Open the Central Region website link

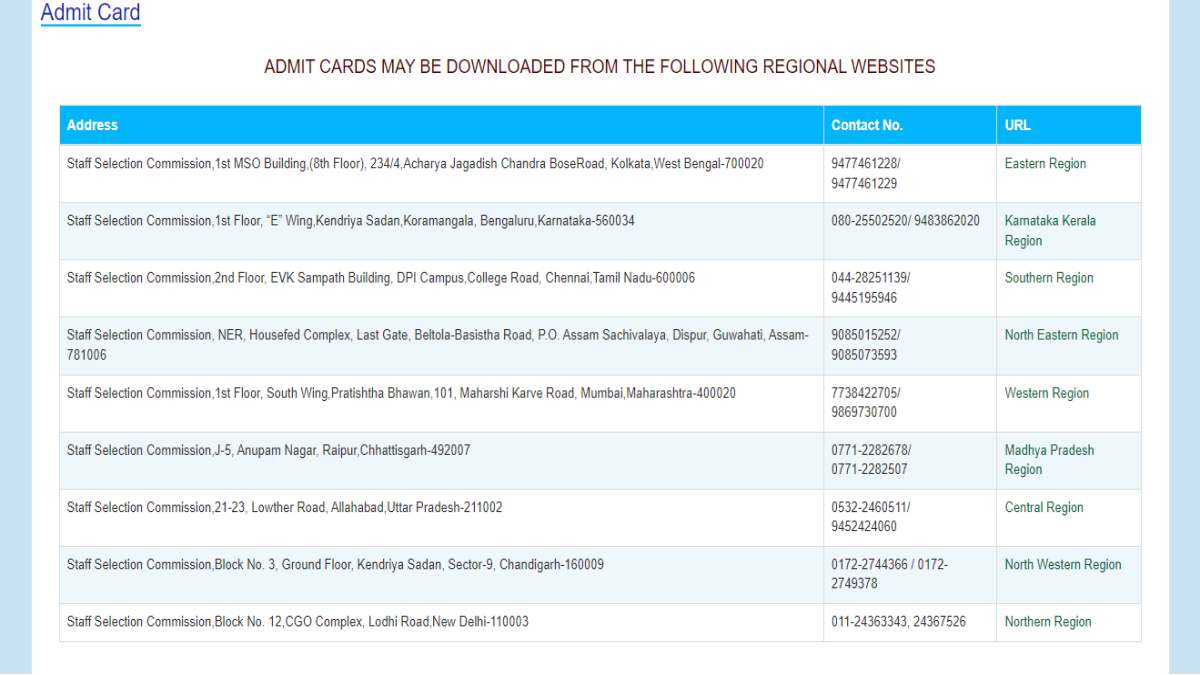1043,507
